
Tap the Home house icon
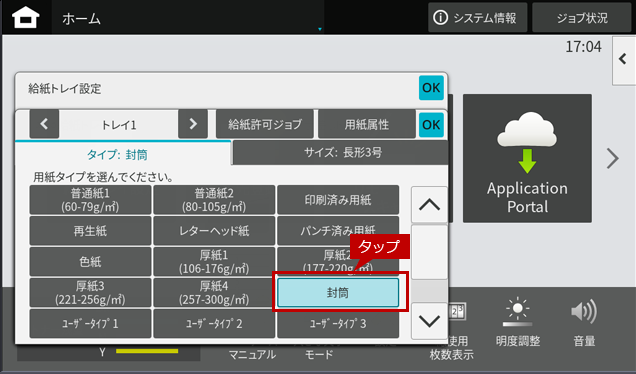26,17
